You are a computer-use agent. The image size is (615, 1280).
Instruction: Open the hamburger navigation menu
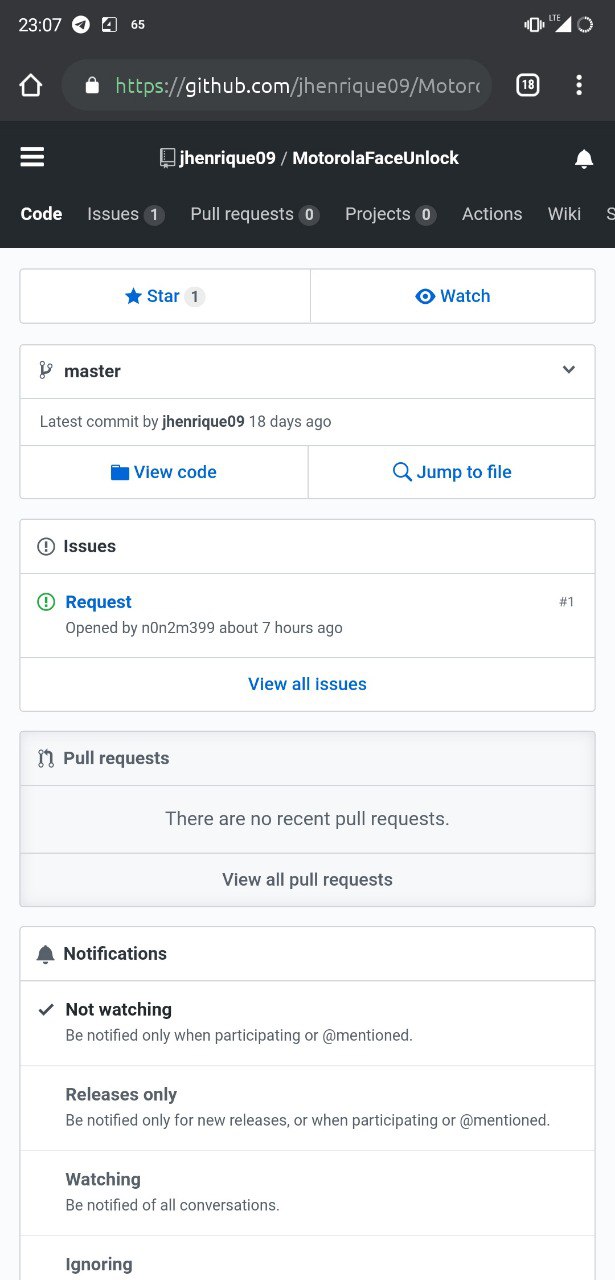pos(32,158)
